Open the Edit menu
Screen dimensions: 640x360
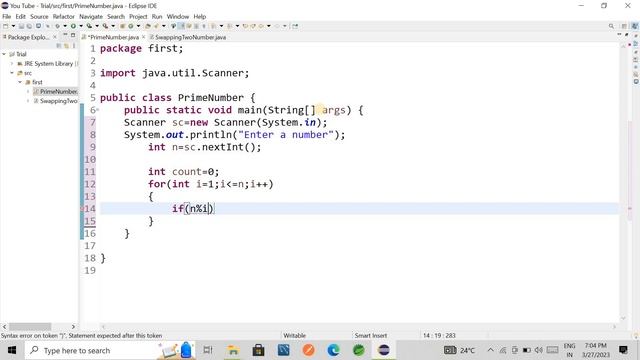point(20,17)
